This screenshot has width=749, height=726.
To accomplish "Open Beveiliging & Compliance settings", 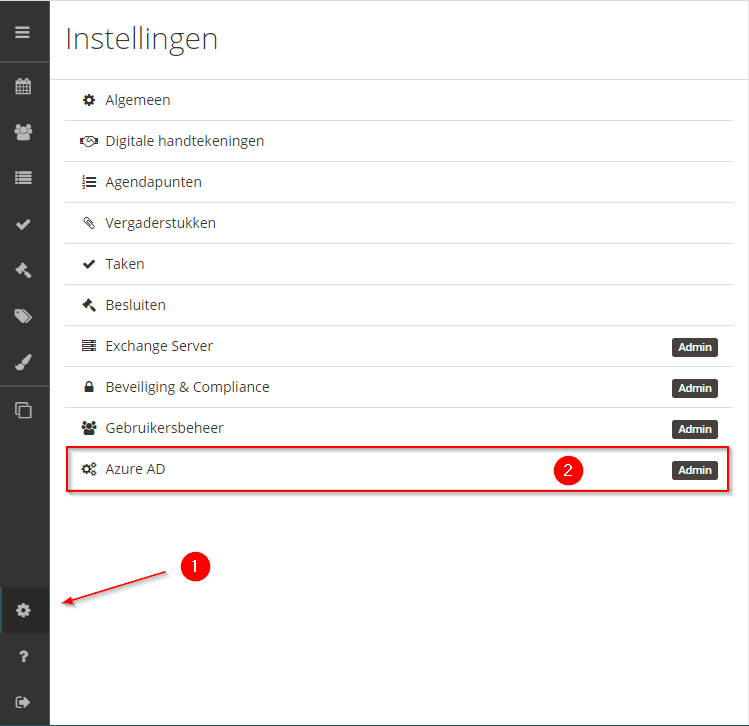I will pos(399,387).
